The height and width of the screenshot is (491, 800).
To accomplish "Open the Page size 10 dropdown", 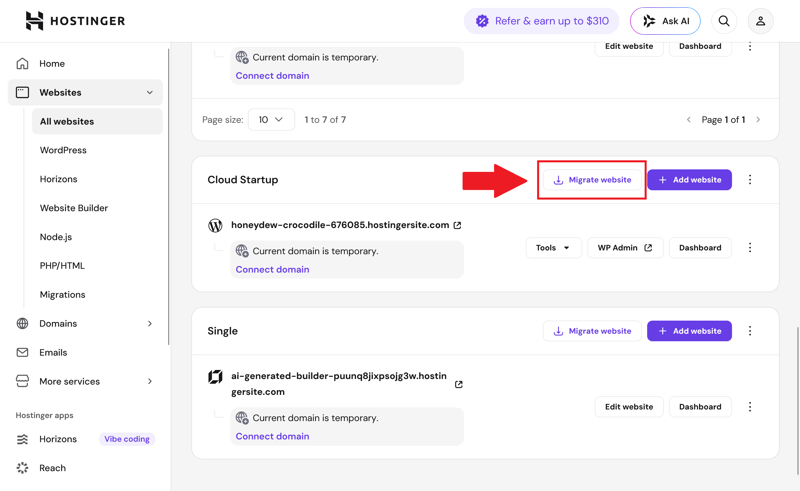I will pos(271,119).
